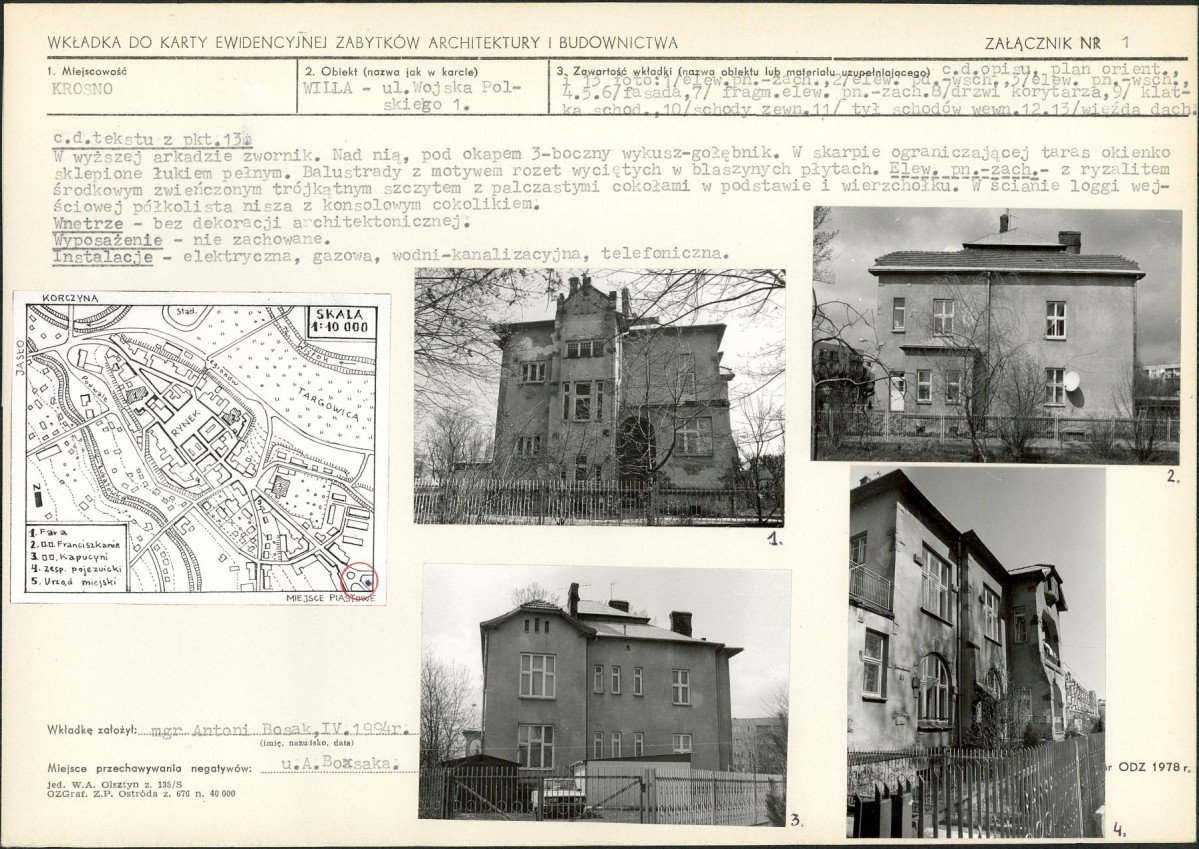This screenshot has width=1199, height=849.
Task: Click the 'Wkładkę założył:' label
Action: [92, 729]
